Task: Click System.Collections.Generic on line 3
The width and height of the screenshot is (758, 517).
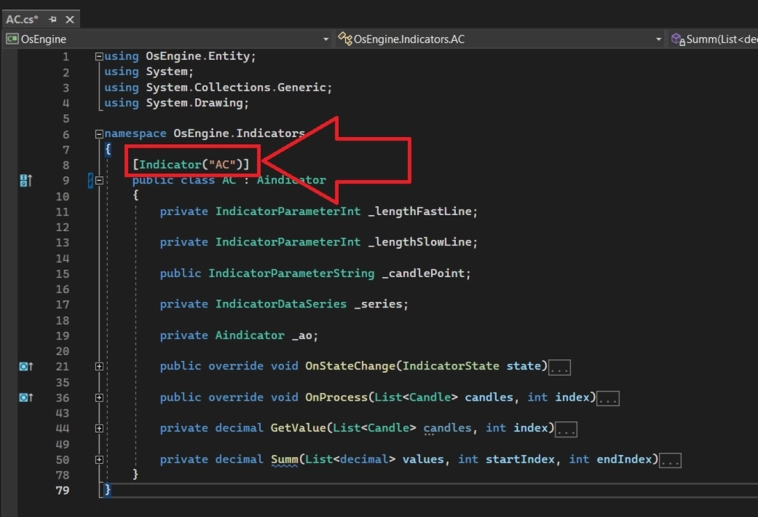Action: pos(236,88)
